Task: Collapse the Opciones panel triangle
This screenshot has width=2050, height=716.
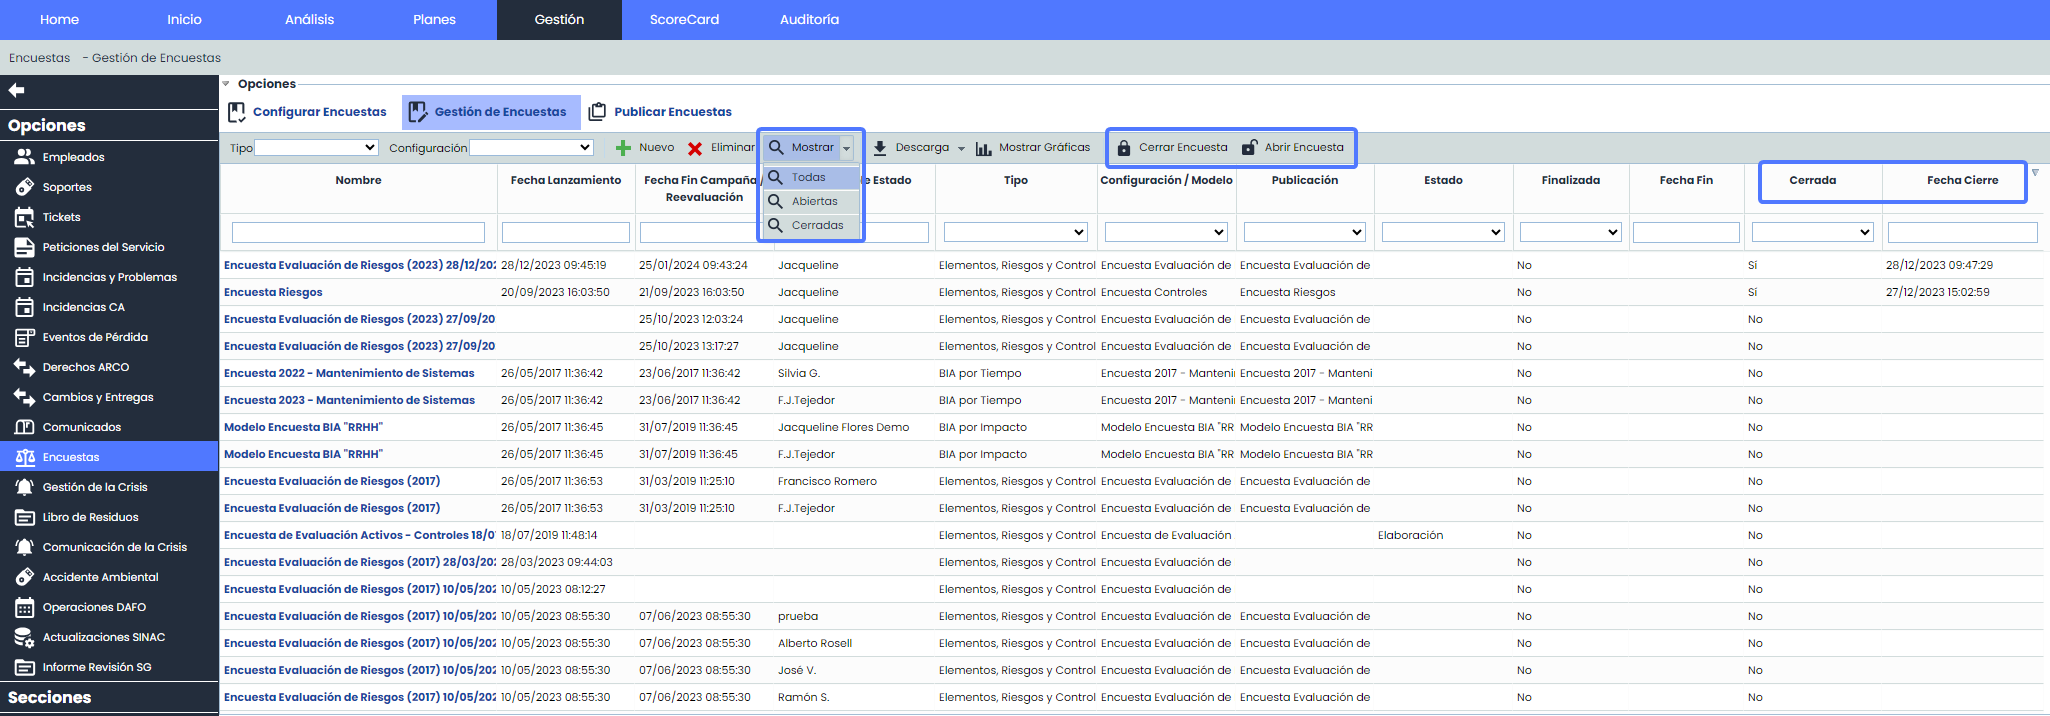Action: (x=226, y=84)
